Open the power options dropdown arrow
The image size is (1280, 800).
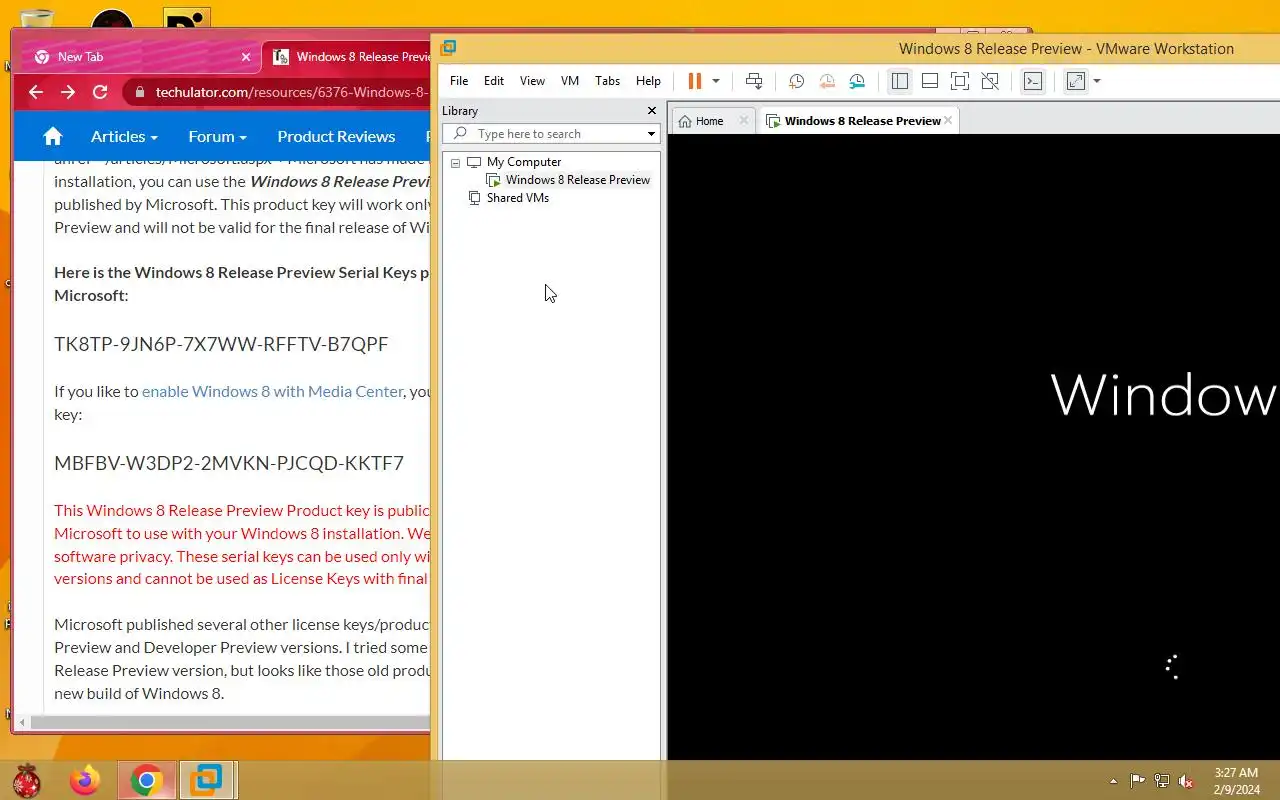click(715, 81)
